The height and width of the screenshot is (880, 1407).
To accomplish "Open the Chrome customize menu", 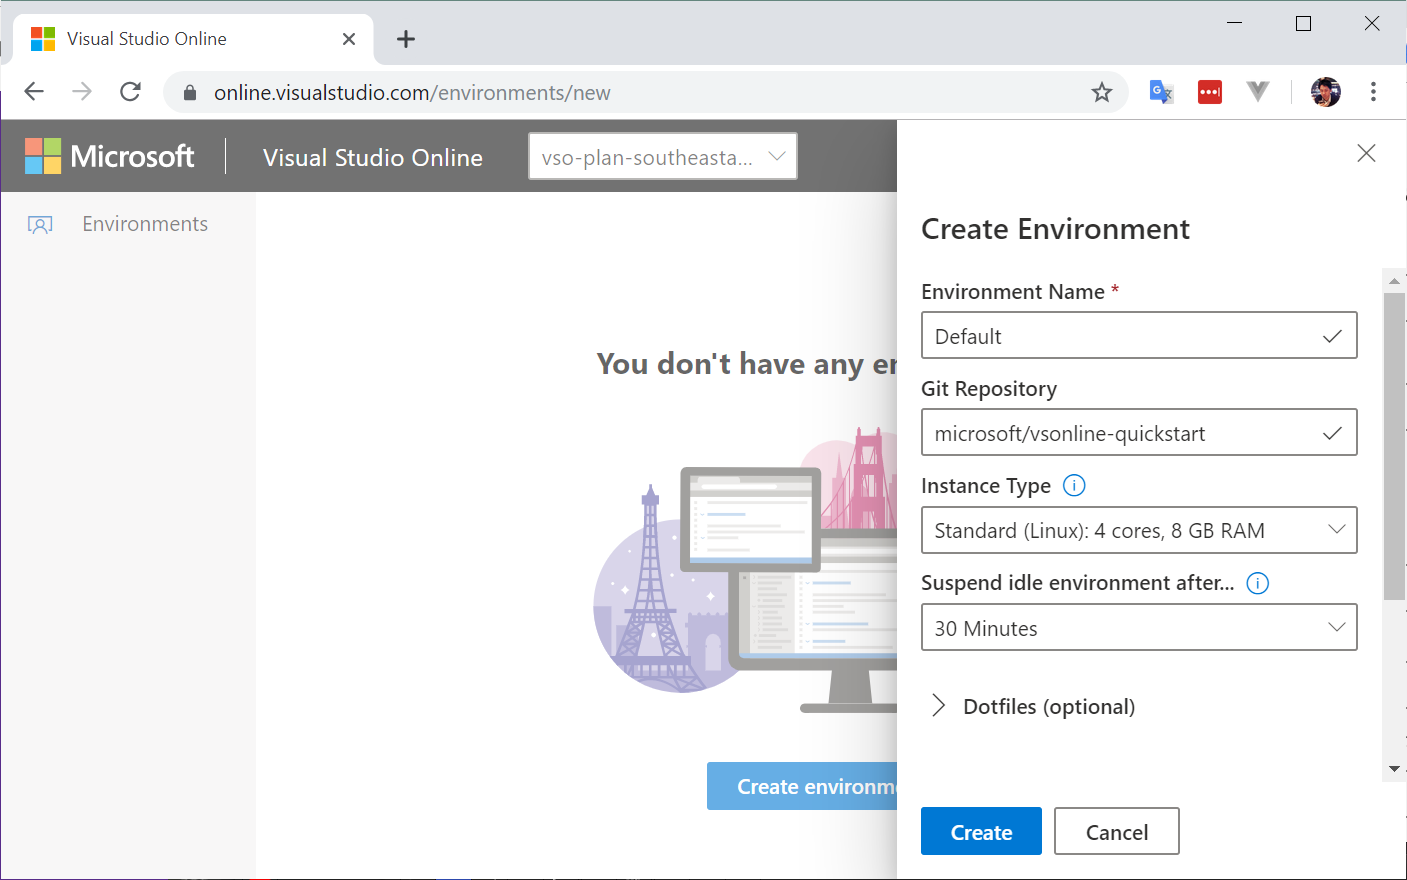I will tap(1373, 91).
